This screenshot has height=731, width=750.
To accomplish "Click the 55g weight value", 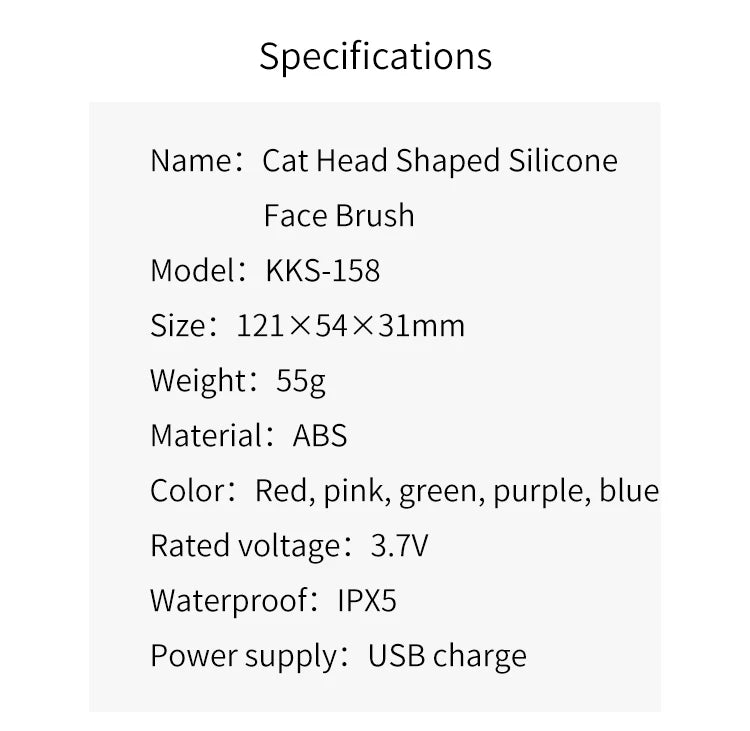I will pos(301,382).
